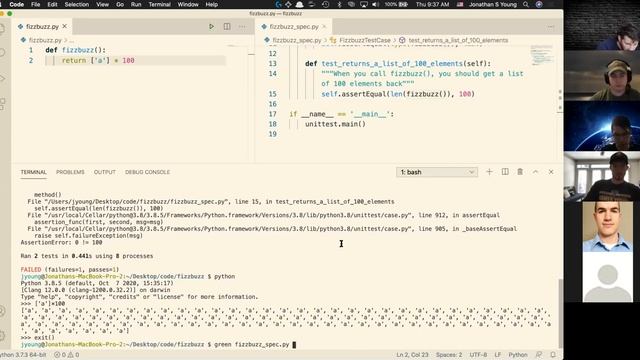Click fizzbuzz_spec.py in the breadcrumb

coord(297,40)
